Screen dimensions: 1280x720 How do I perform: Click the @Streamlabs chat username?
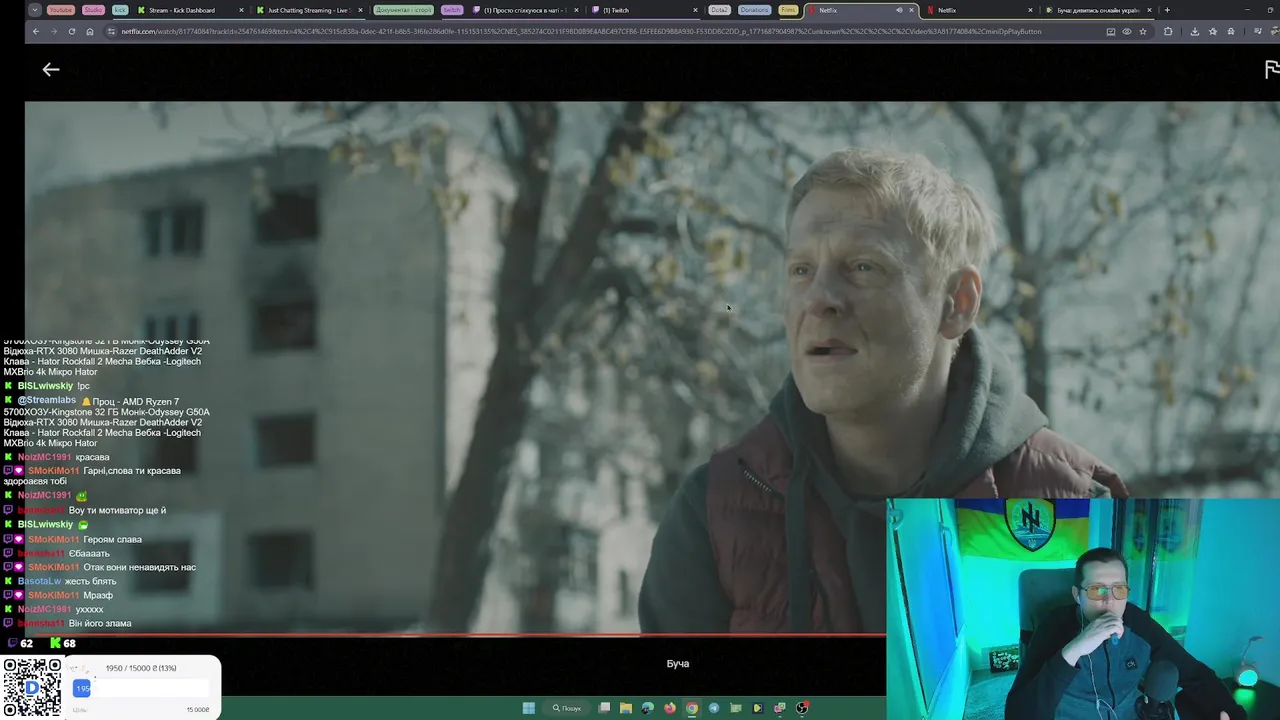tap(46, 401)
